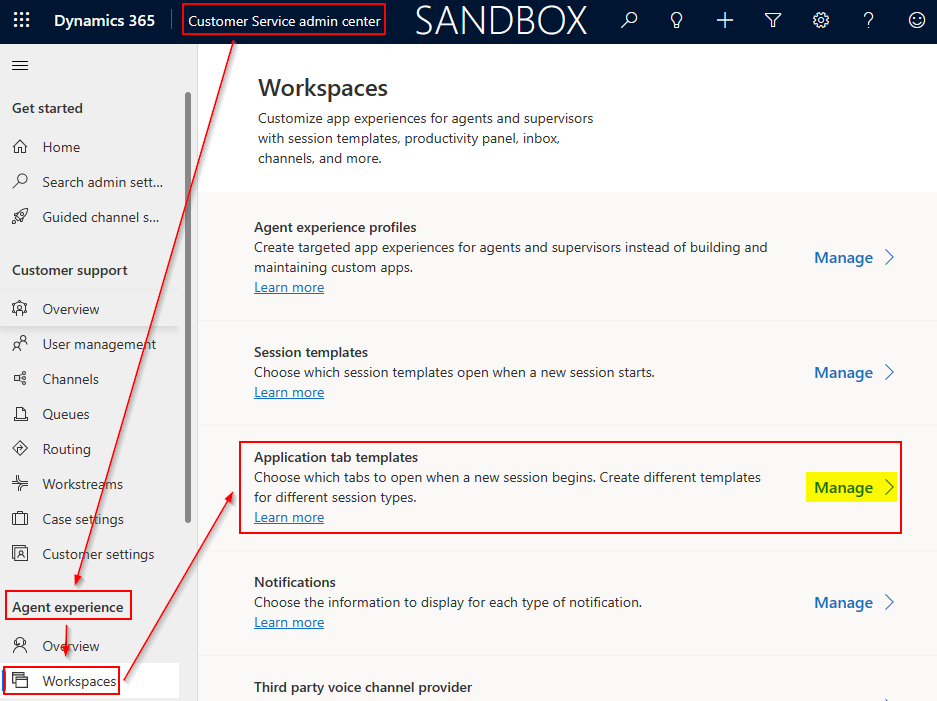Click Learn more under Notifications
Viewport: 937px width, 701px height.
click(289, 623)
